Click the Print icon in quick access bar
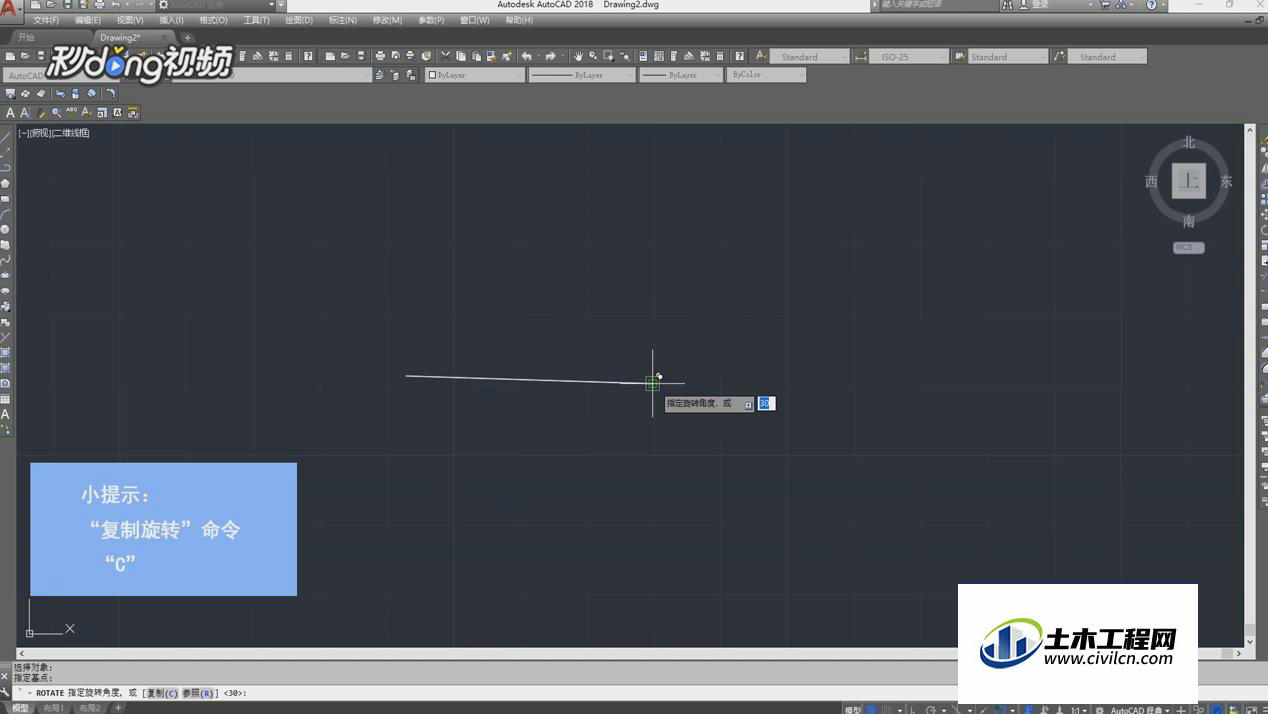 (x=99, y=5)
